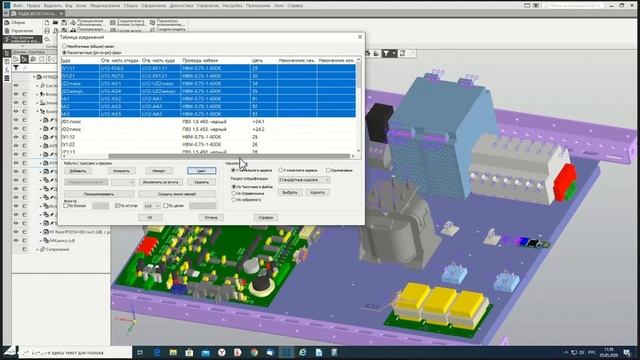The width and height of the screenshot is (640, 360).
Task: Open the dropdown arrow next to viewport filter
Action: point(393,53)
